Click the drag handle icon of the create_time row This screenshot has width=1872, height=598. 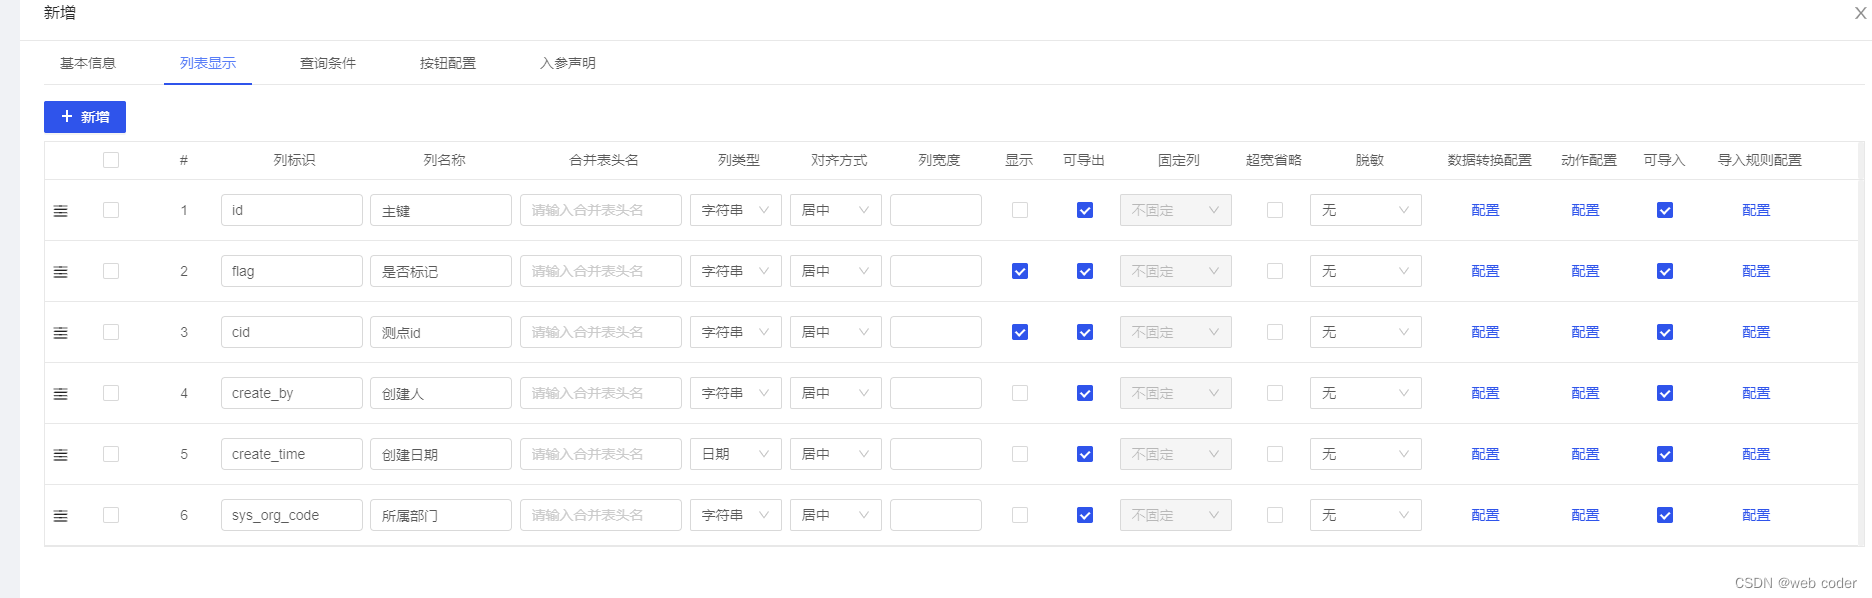click(61, 455)
